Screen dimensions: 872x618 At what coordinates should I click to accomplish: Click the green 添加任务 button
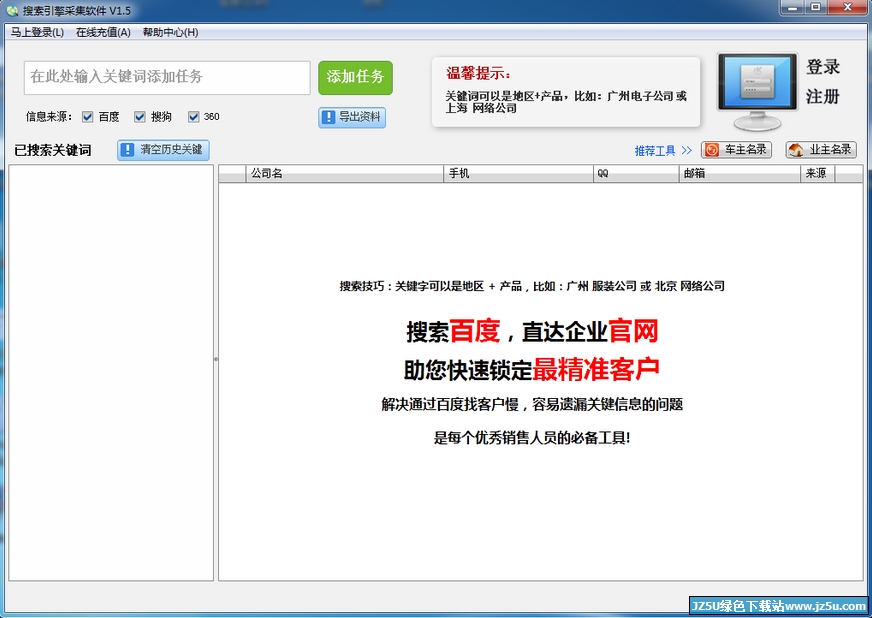(355, 77)
